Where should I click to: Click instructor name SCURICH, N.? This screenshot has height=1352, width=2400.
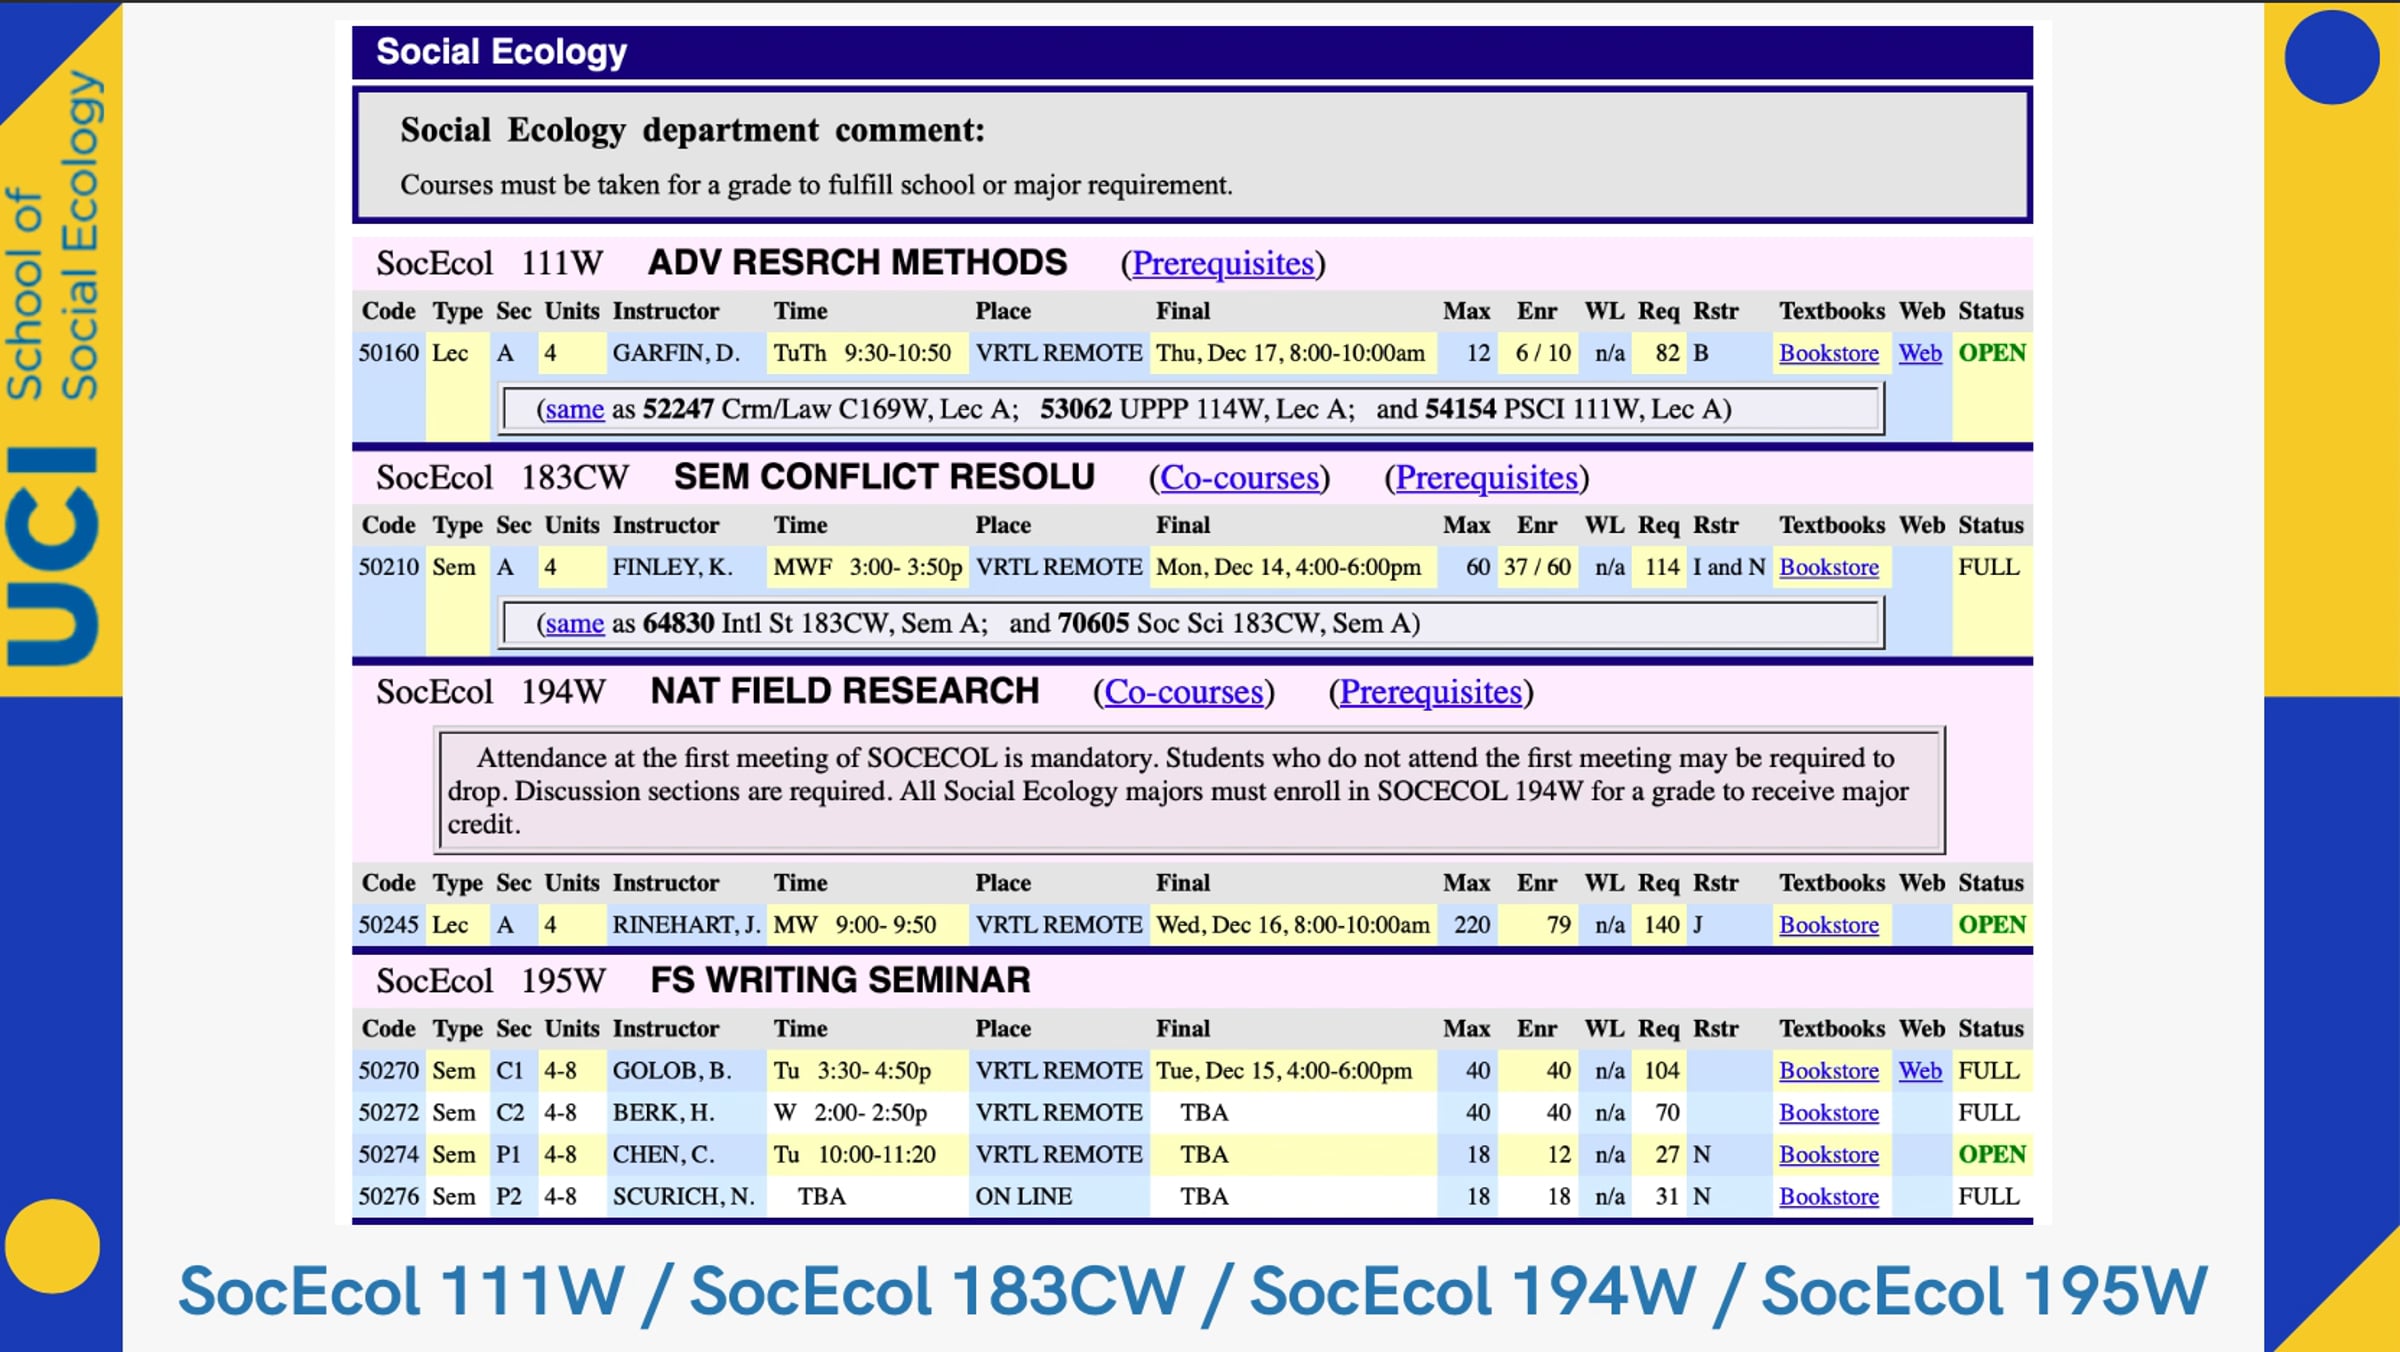click(x=683, y=1197)
